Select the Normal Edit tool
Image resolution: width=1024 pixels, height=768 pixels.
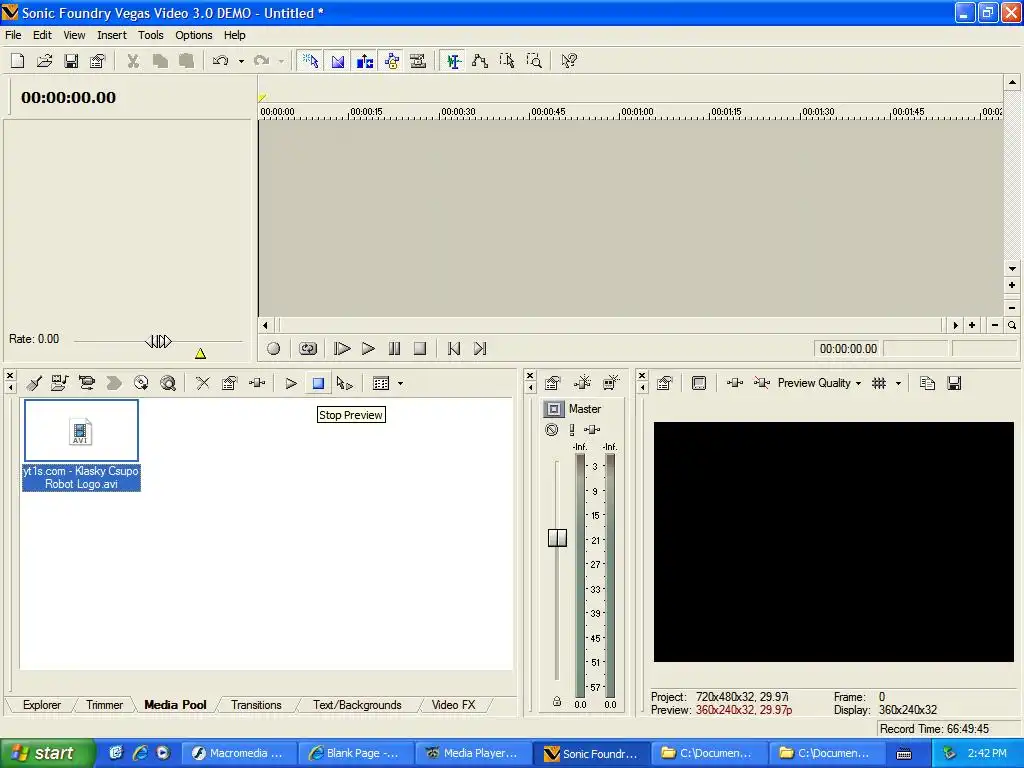pyautogui.click(x=453, y=61)
